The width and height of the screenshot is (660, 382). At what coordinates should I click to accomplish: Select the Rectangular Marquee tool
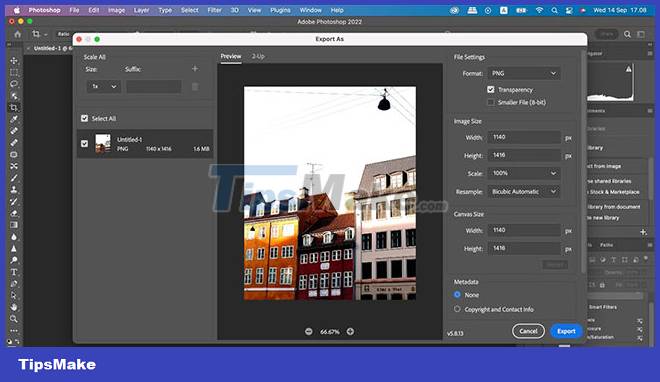click(x=14, y=72)
